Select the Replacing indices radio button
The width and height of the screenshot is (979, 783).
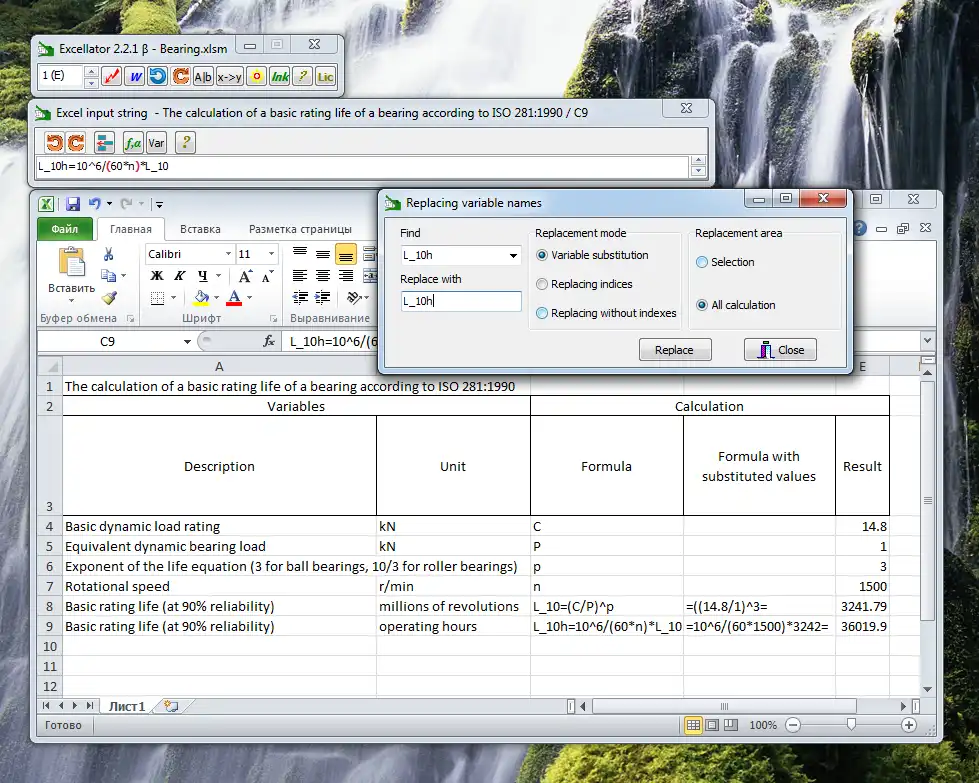[542, 284]
